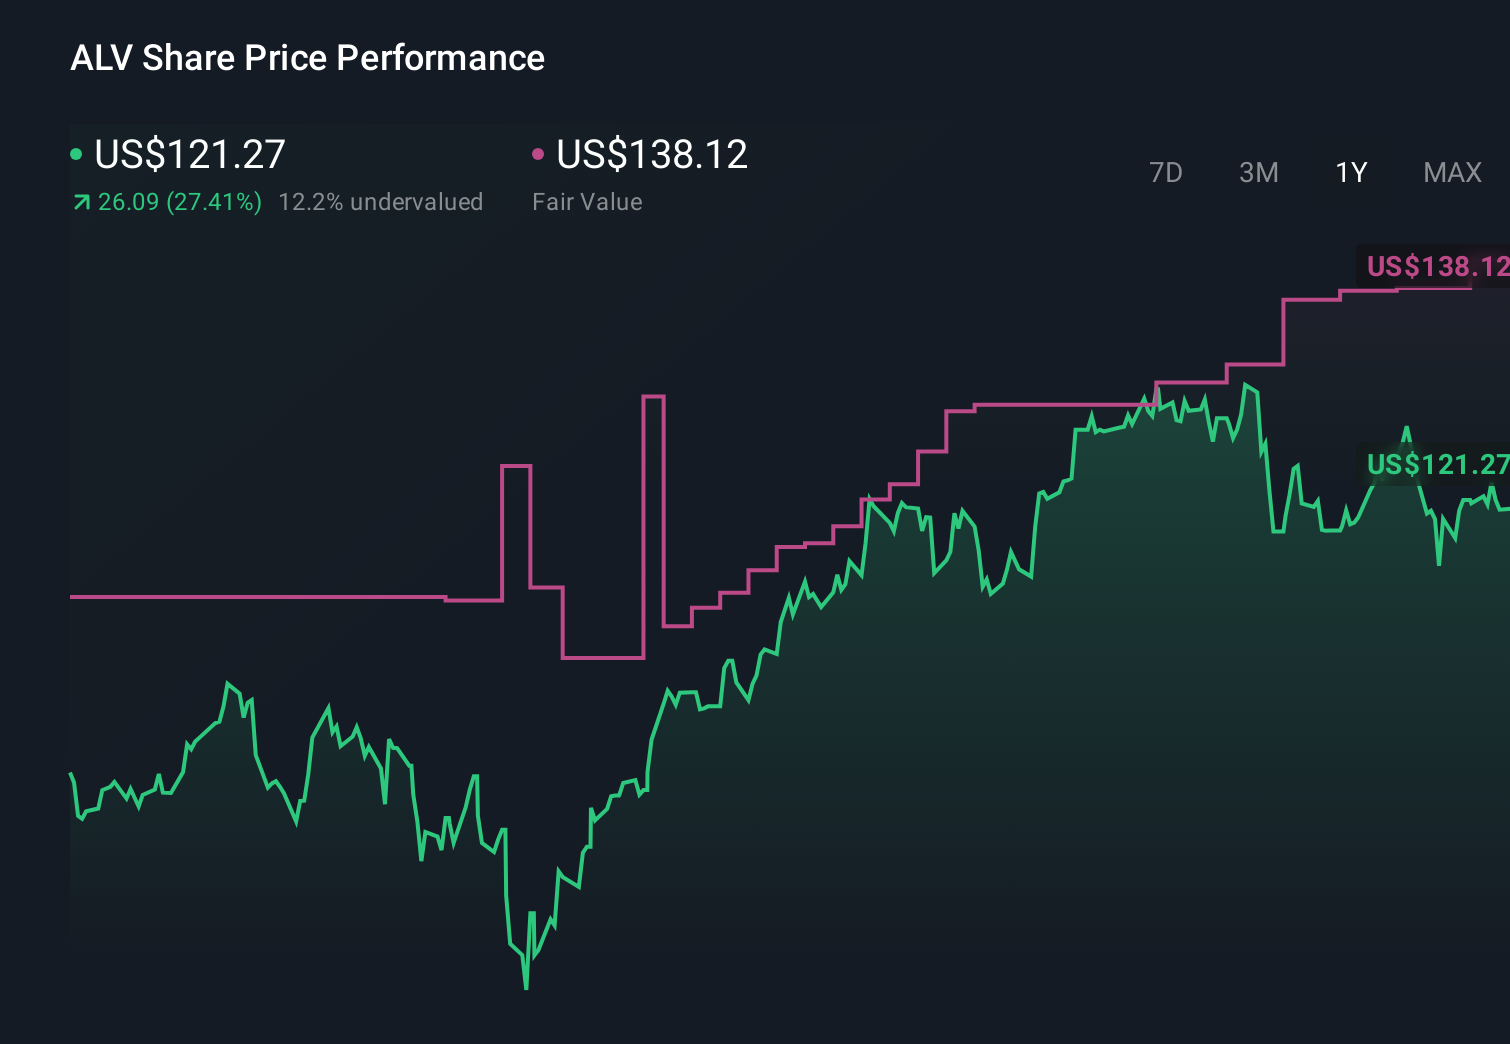Click the pink dot legend beside Fair Value
The image size is (1510, 1044).
tap(539, 154)
